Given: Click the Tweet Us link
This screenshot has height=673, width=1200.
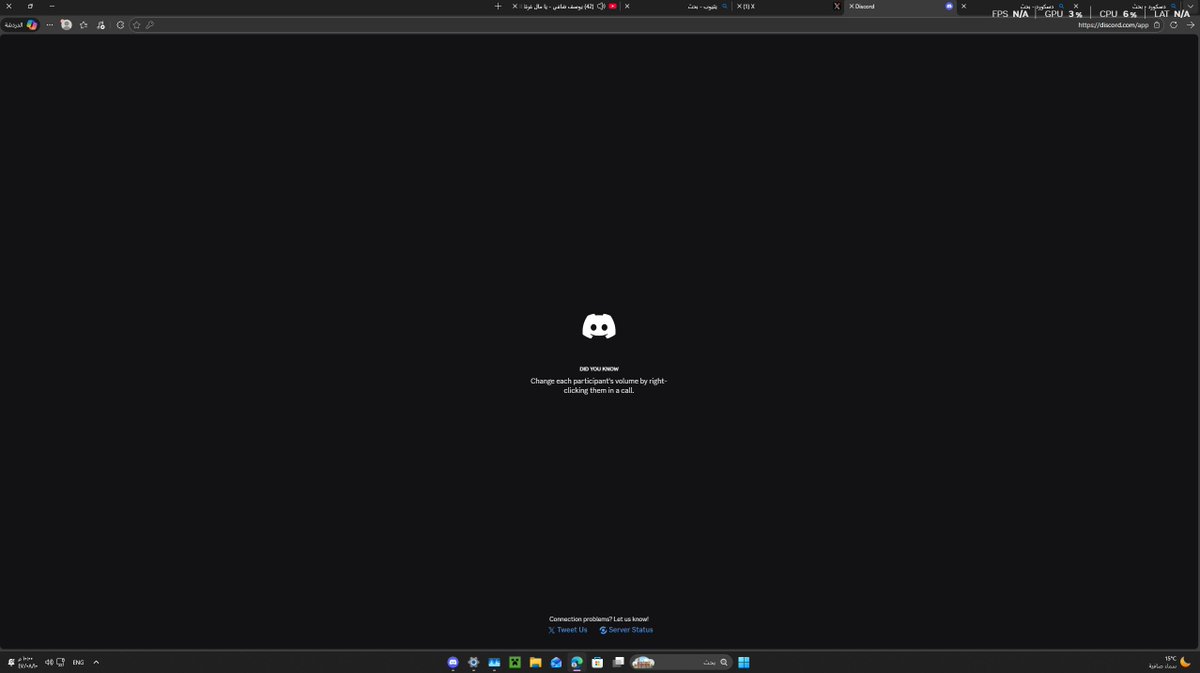Looking at the screenshot, I should click(567, 630).
